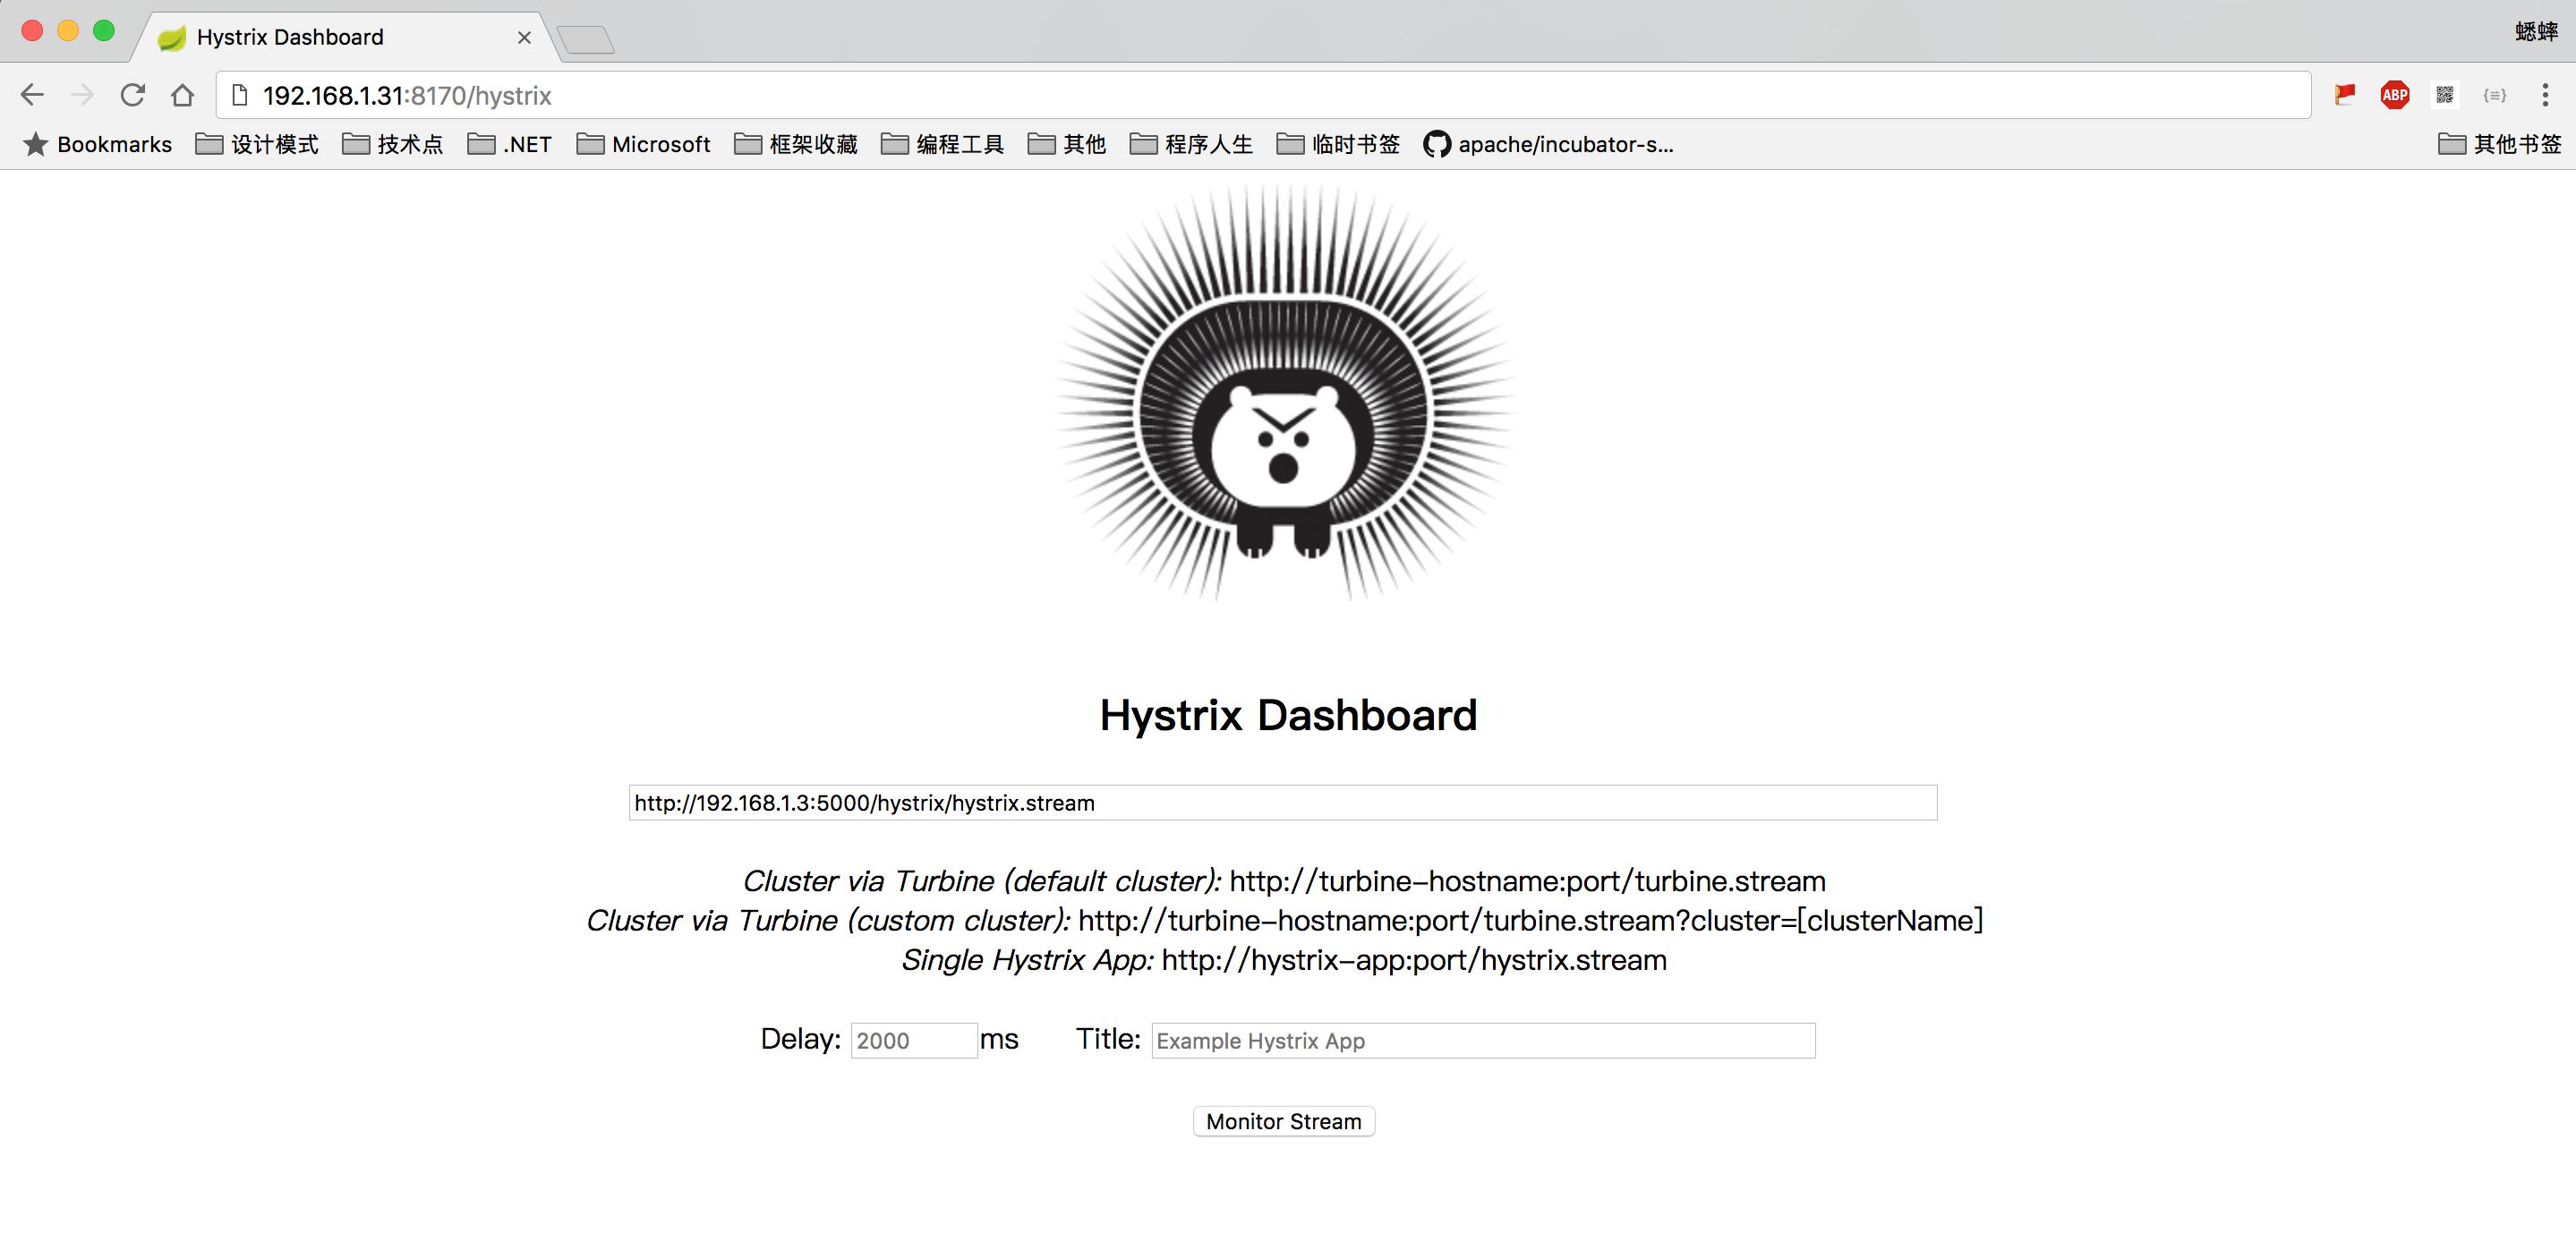Image resolution: width=2576 pixels, height=1233 pixels.
Task: Click the address bar URL field
Action: 1263,95
